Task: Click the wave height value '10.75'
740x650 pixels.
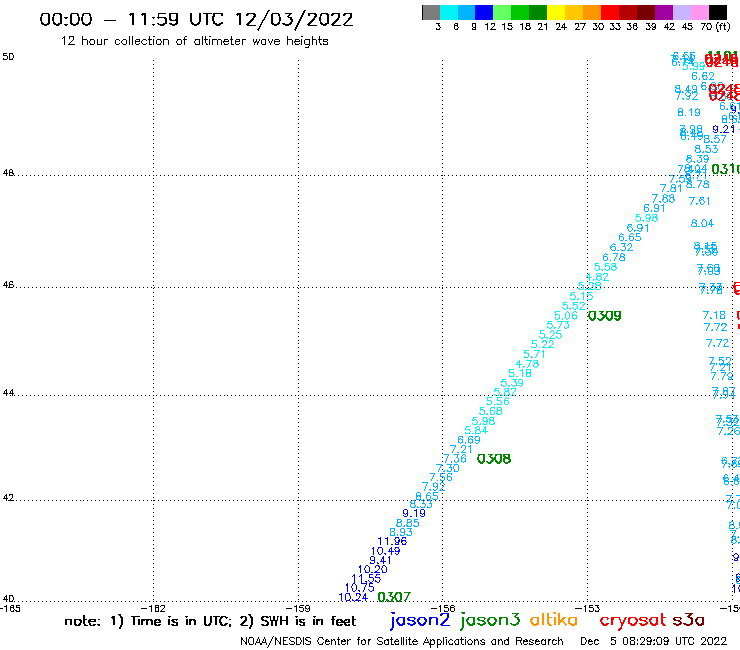Action: pyautogui.click(x=360, y=588)
